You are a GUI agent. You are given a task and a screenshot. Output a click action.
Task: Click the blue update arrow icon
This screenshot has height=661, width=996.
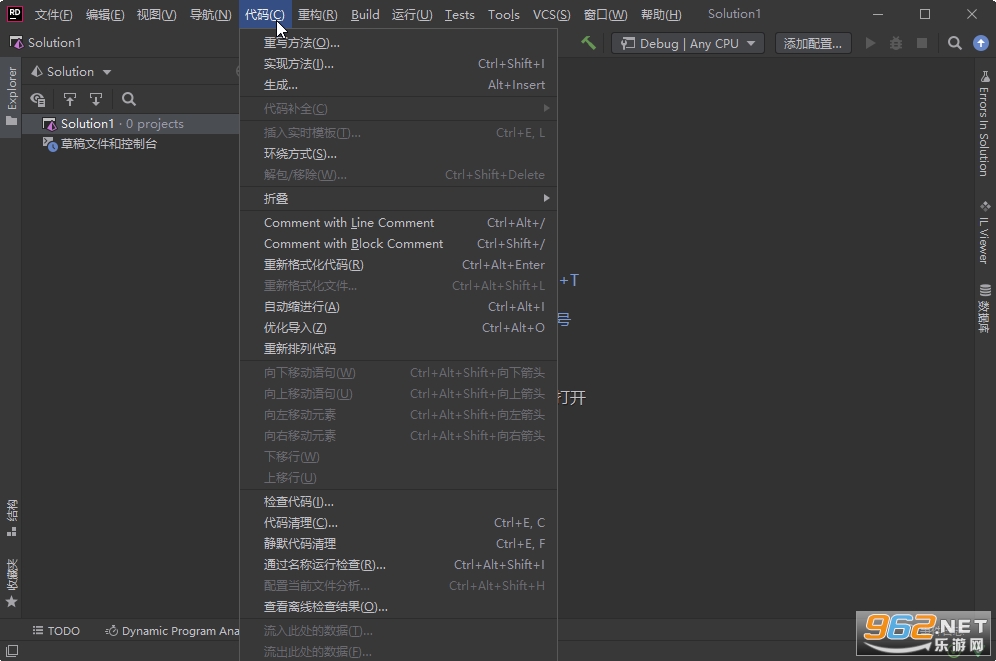coord(981,43)
